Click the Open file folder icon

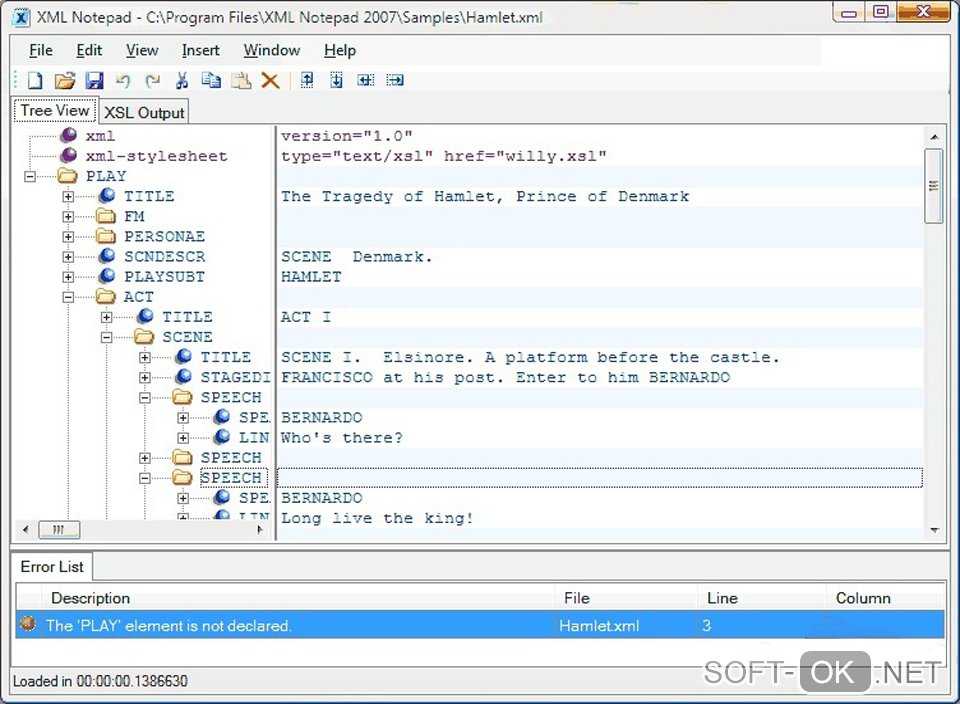tap(64, 81)
